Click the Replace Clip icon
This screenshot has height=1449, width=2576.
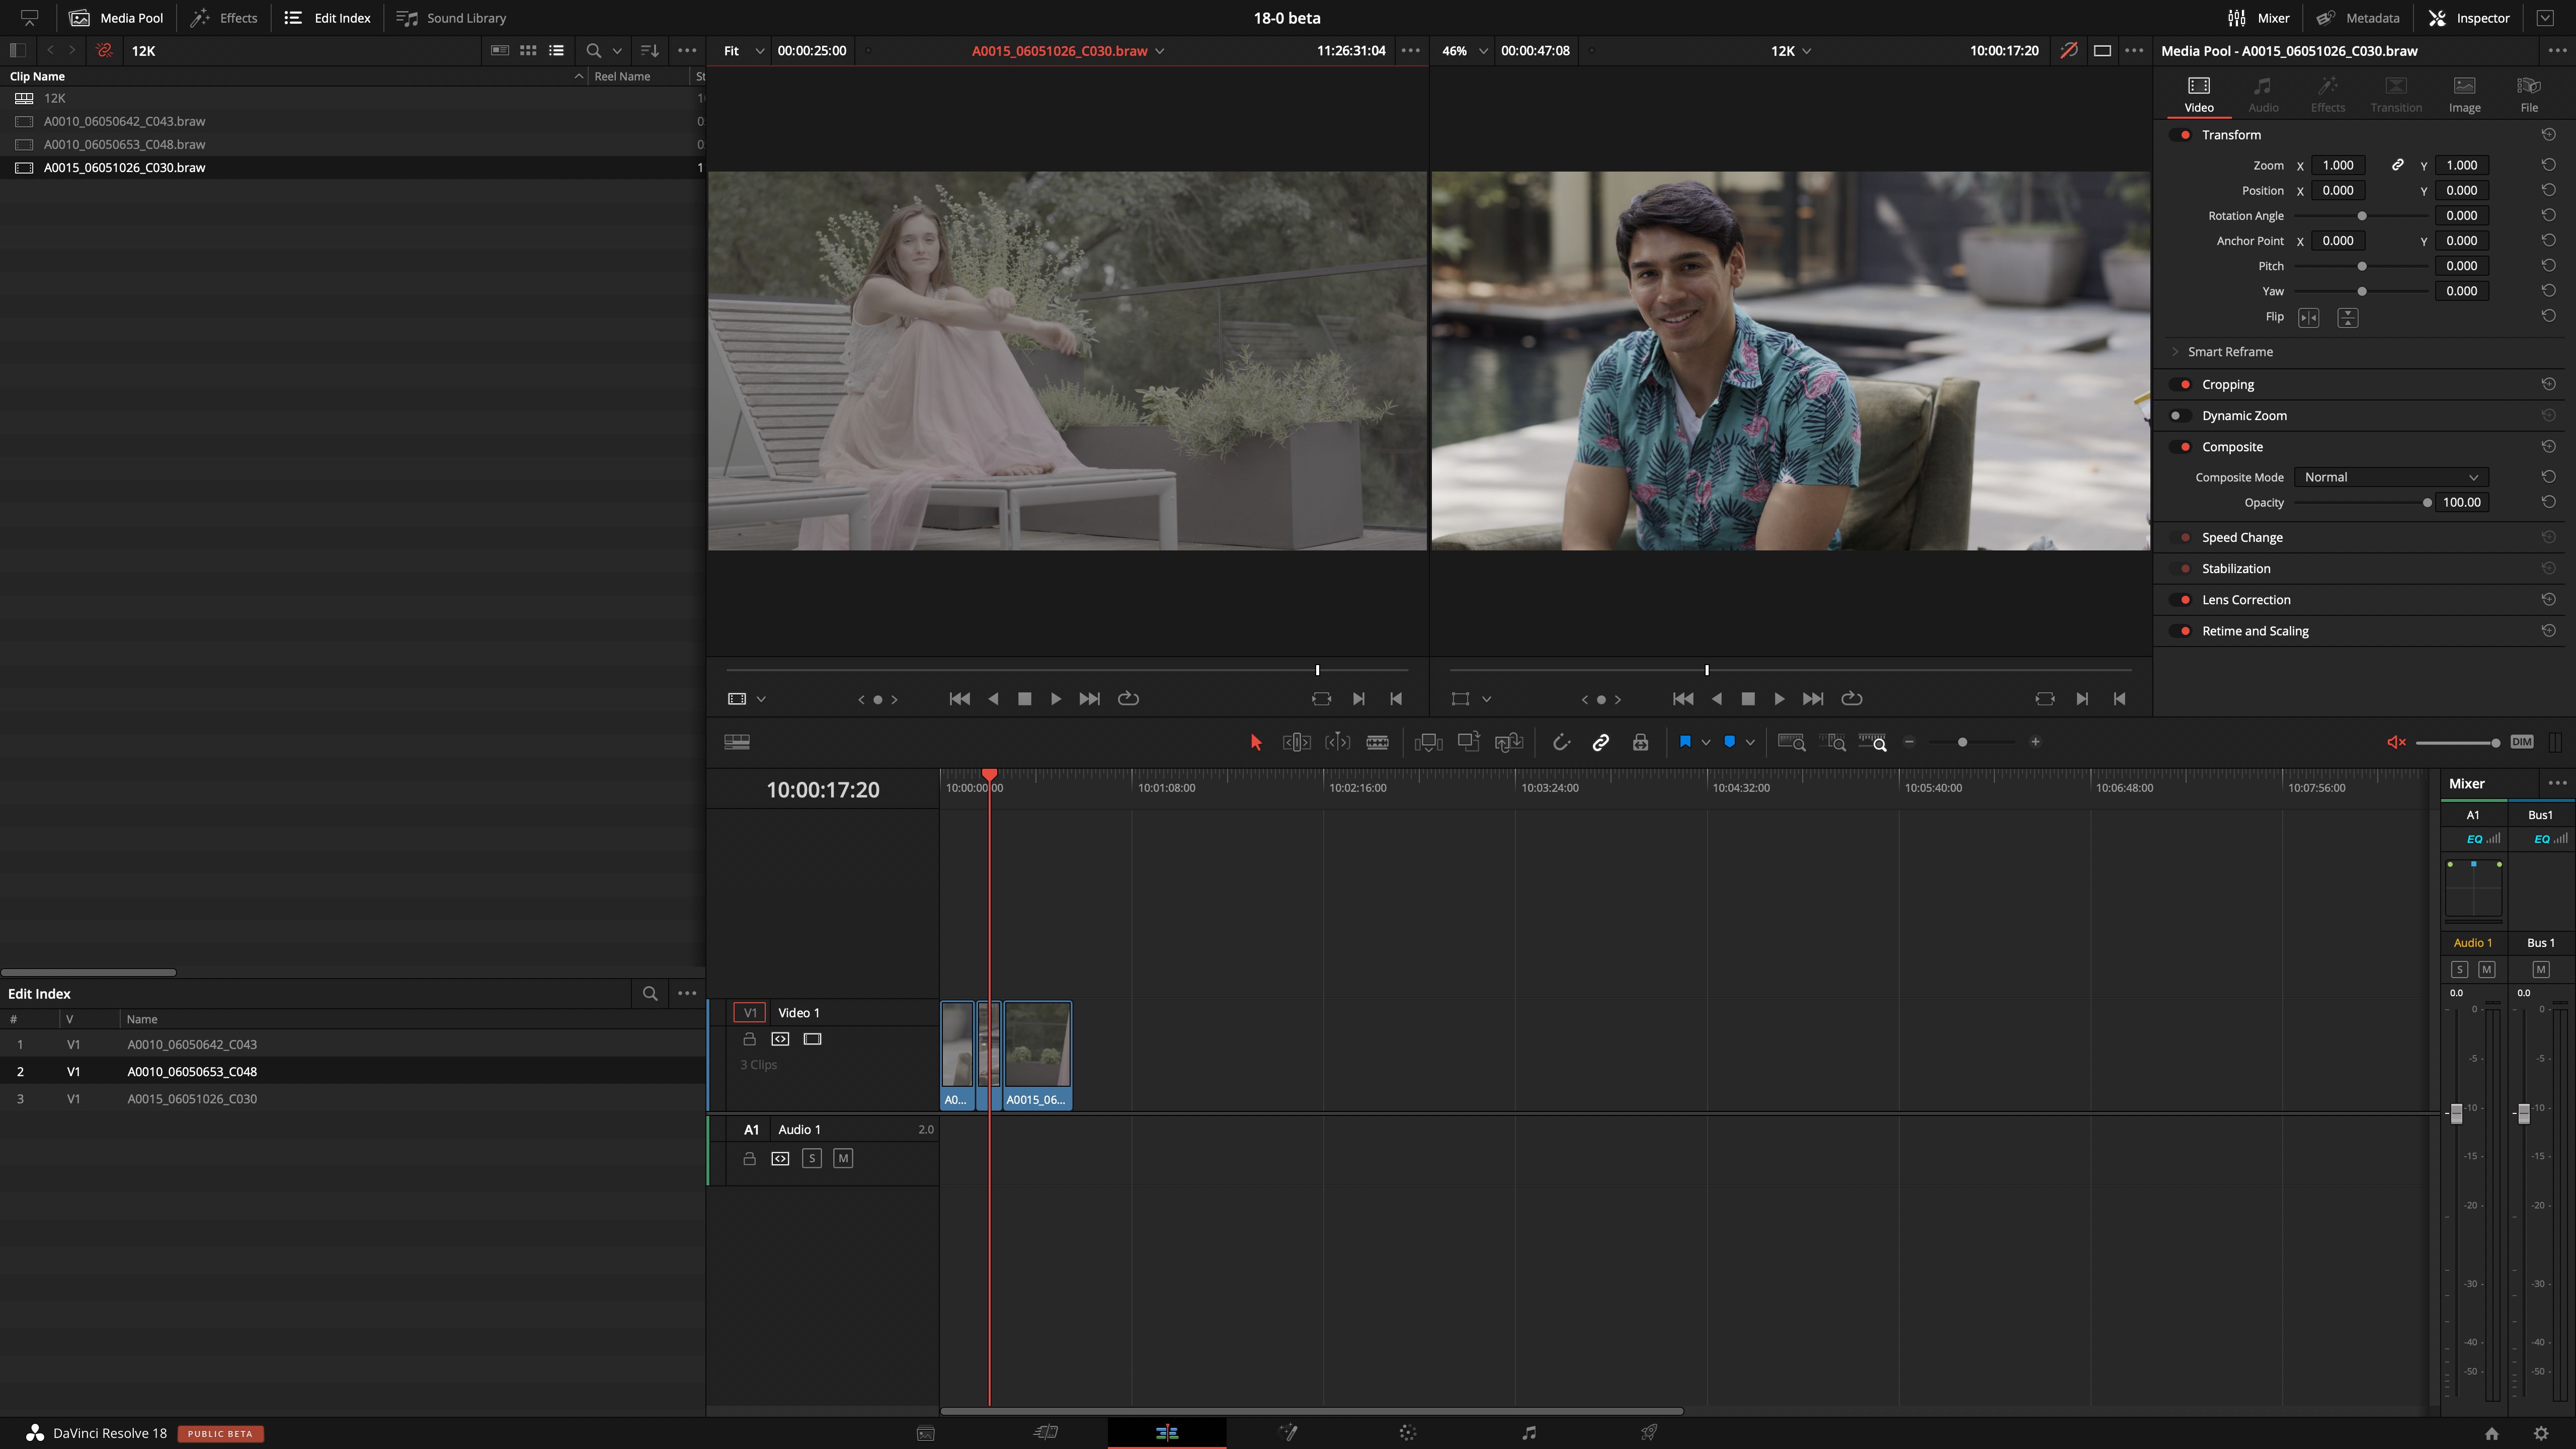[1508, 742]
